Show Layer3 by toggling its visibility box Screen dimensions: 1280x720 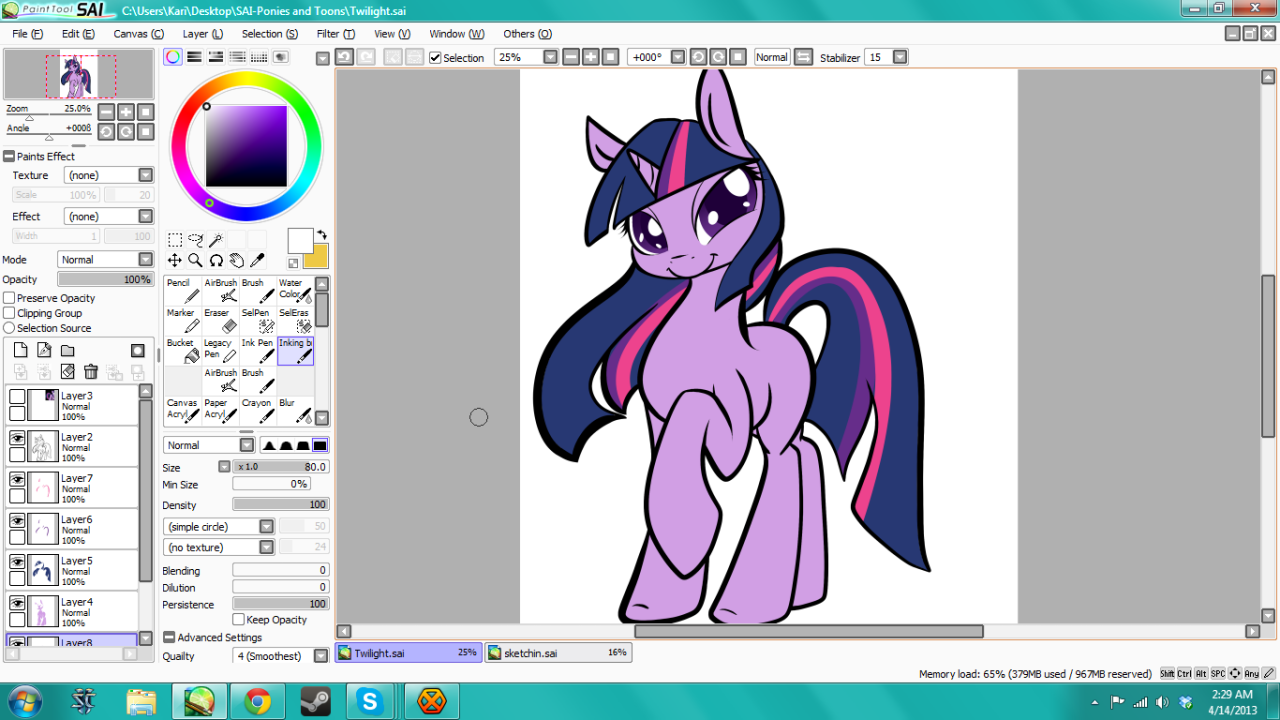[17, 397]
